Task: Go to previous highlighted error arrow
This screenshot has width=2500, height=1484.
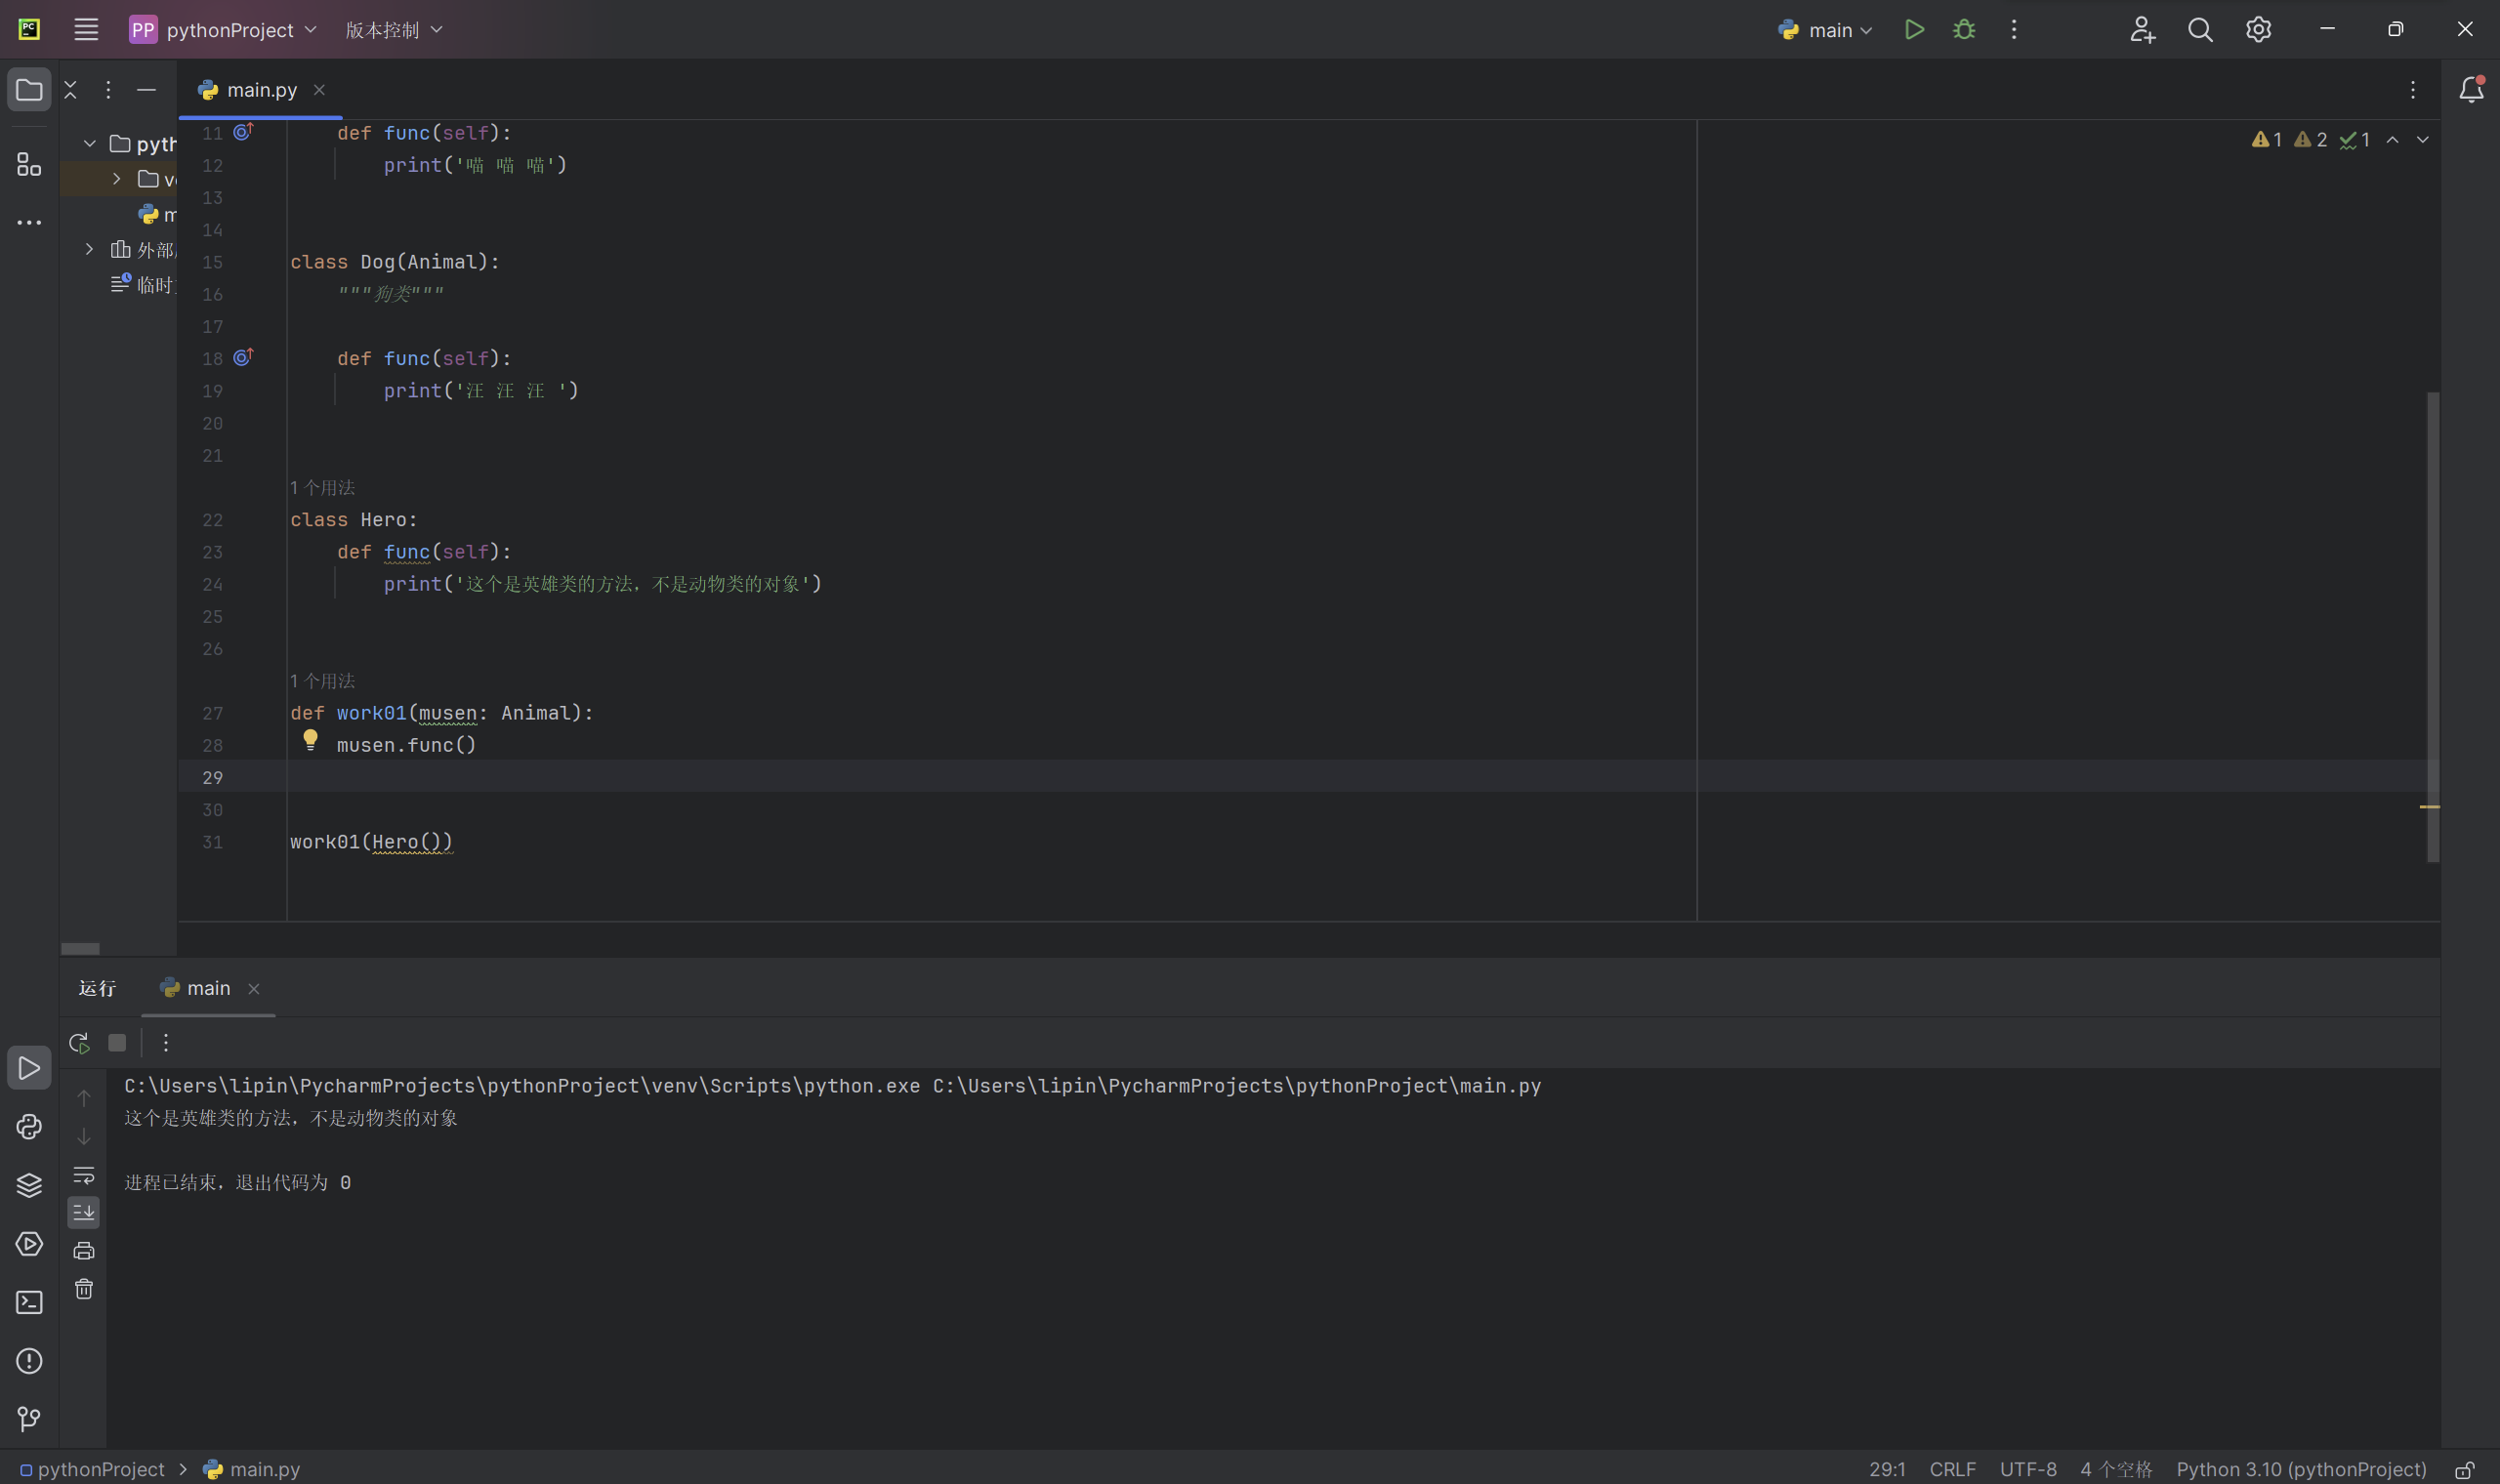Action: (x=2393, y=140)
